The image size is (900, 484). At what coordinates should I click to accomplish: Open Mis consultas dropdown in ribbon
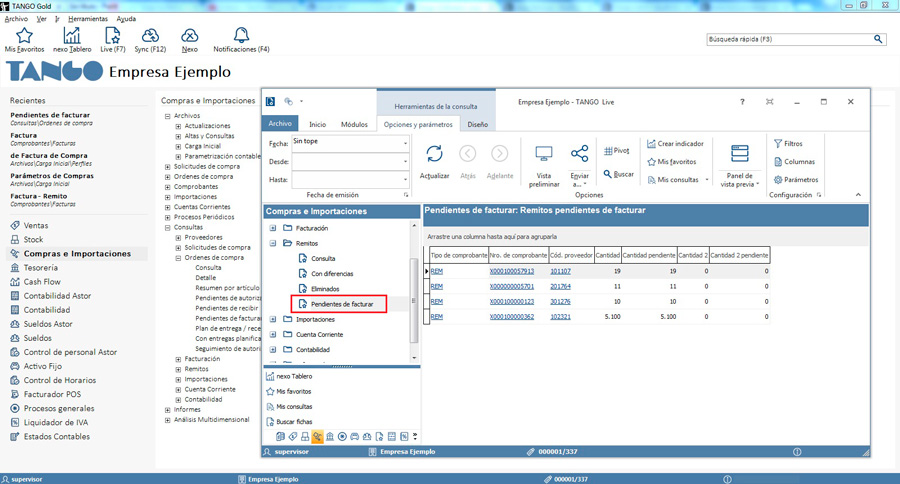pyautogui.click(x=707, y=180)
